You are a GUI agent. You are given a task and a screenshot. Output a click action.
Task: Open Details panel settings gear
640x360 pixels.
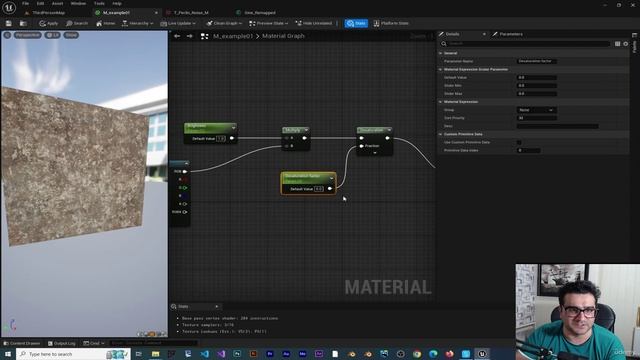pos(626,44)
